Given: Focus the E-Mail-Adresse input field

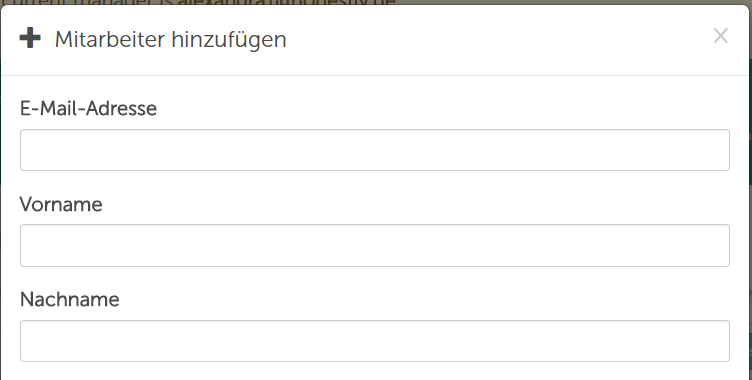Looking at the screenshot, I should click(375, 150).
